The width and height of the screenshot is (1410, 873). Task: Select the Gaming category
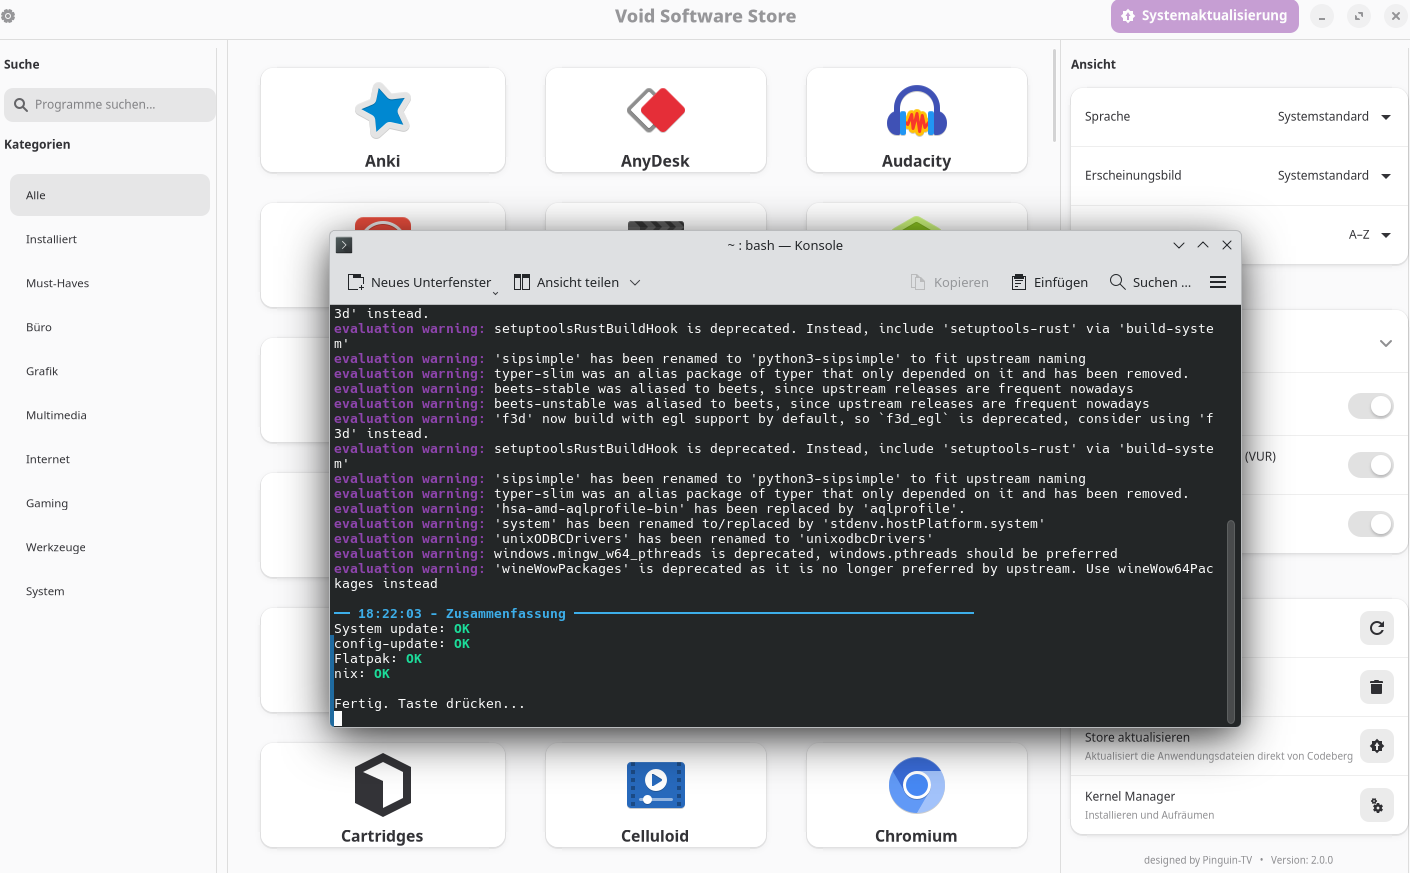coord(110,503)
